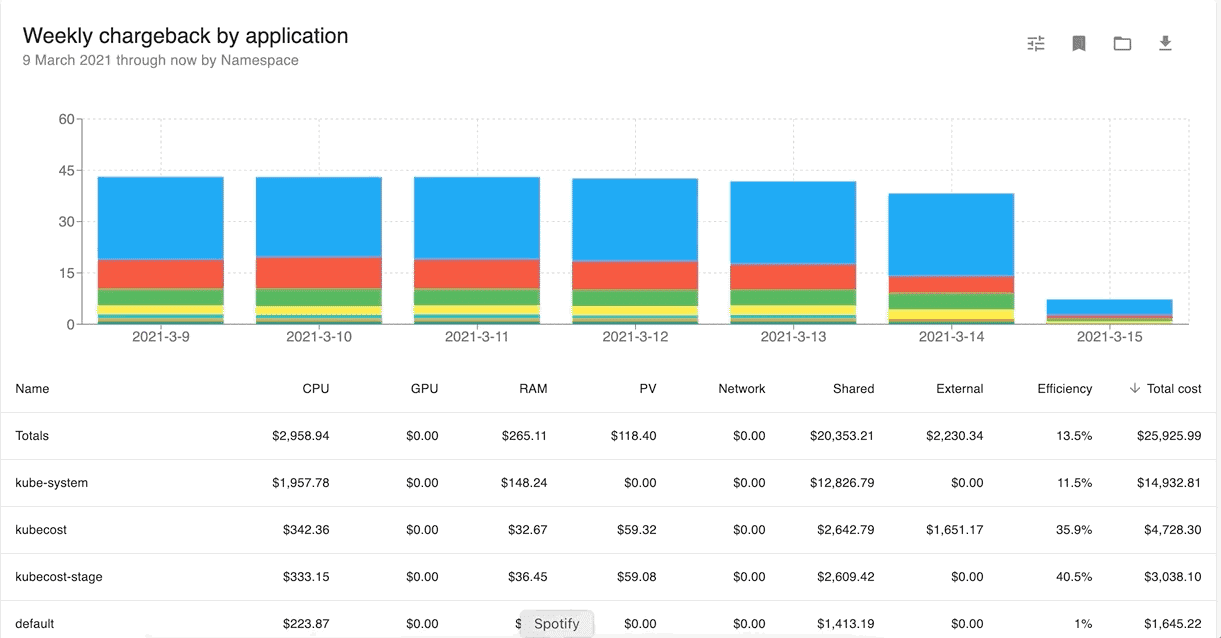1221x638 pixels.
Task: Open the report filter settings icon
Action: point(1035,43)
